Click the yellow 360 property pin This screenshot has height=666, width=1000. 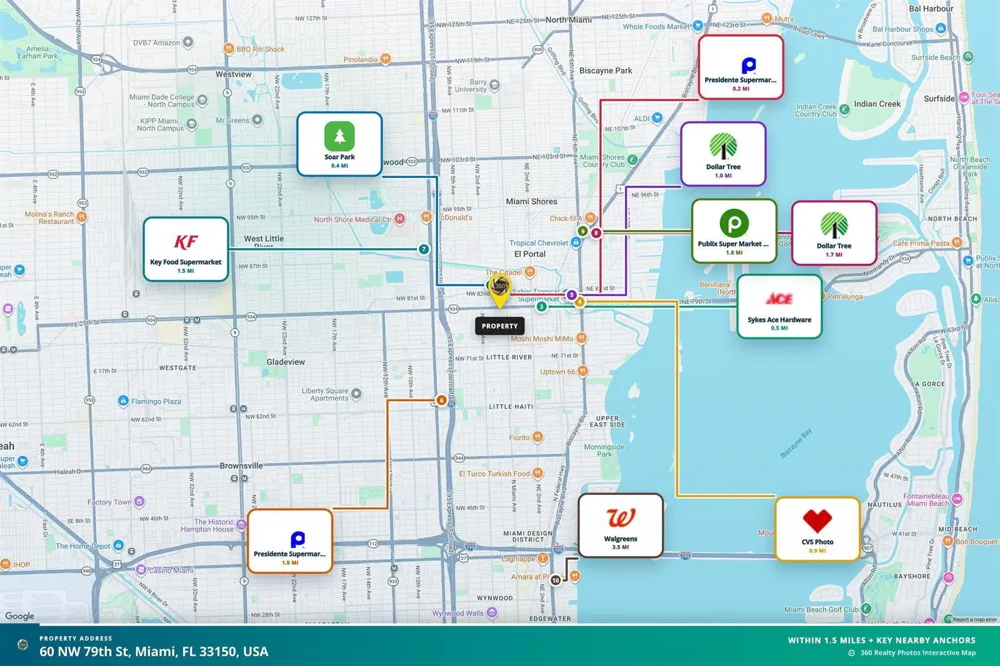499,291
